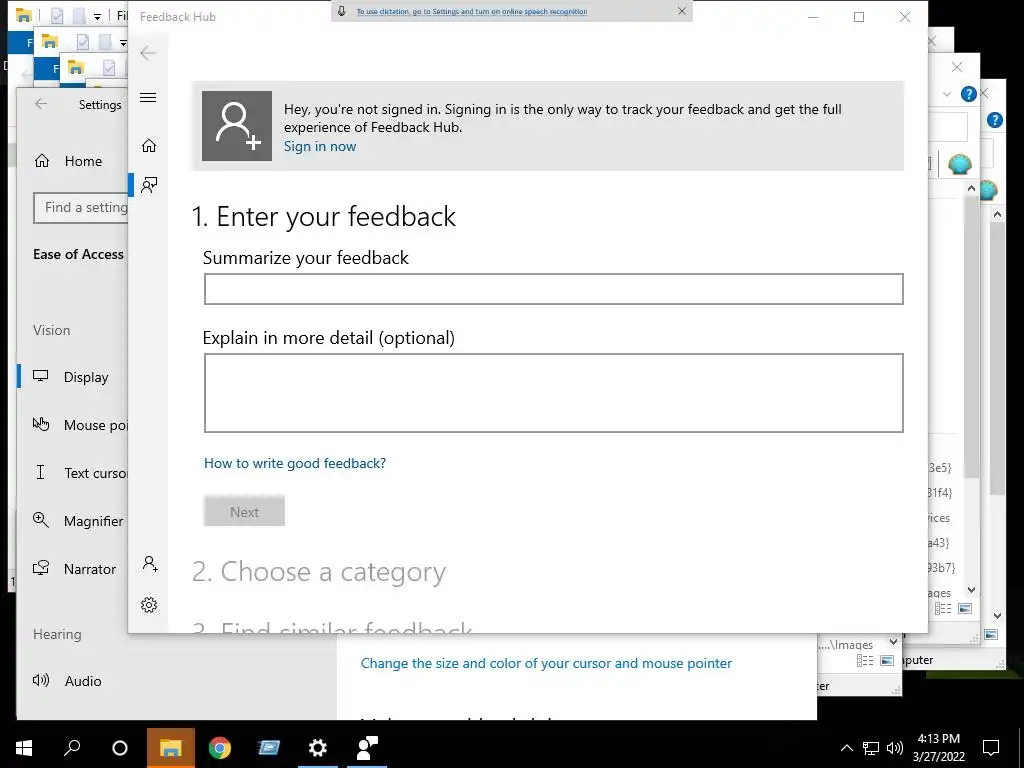Select Narrator in Settings sidebar
The image size is (1024, 768).
(x=73, y=569)
